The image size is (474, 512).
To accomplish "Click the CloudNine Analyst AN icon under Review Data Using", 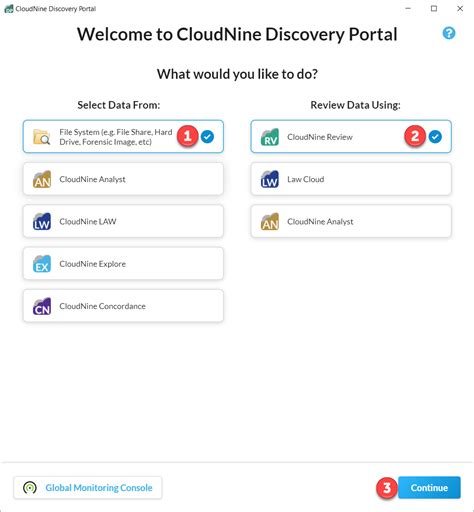I will click(270, 222).
